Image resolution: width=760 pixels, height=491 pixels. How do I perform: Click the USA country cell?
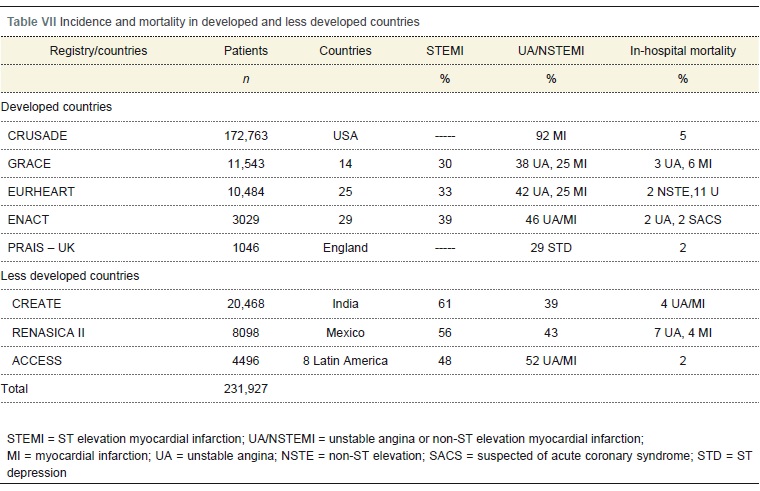click(345, 134)
